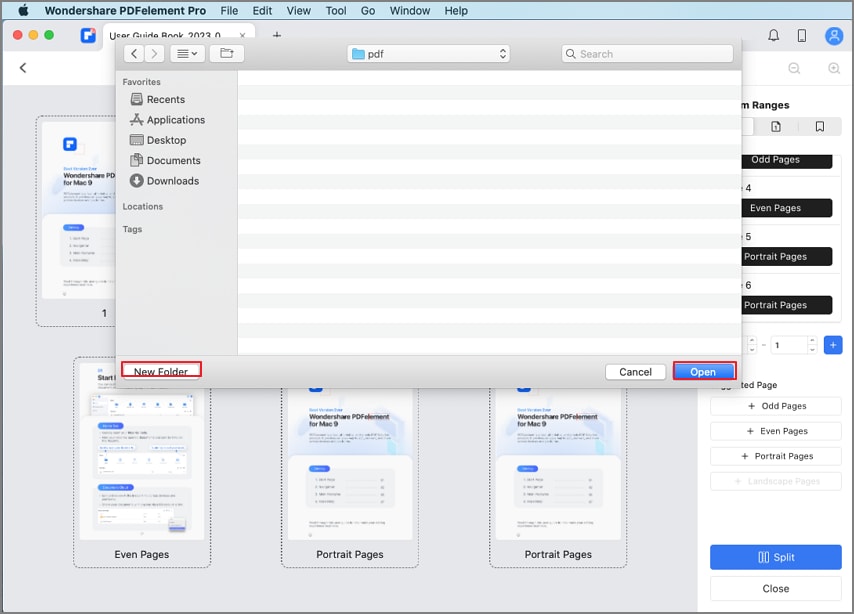Open the Tool menu
This screenshot has width=854, height=614.
pos(336,10)
